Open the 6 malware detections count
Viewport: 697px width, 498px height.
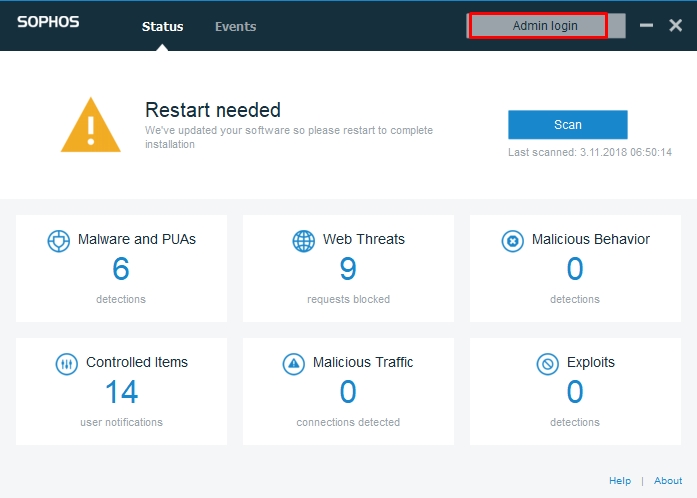[x=121, y=269]
